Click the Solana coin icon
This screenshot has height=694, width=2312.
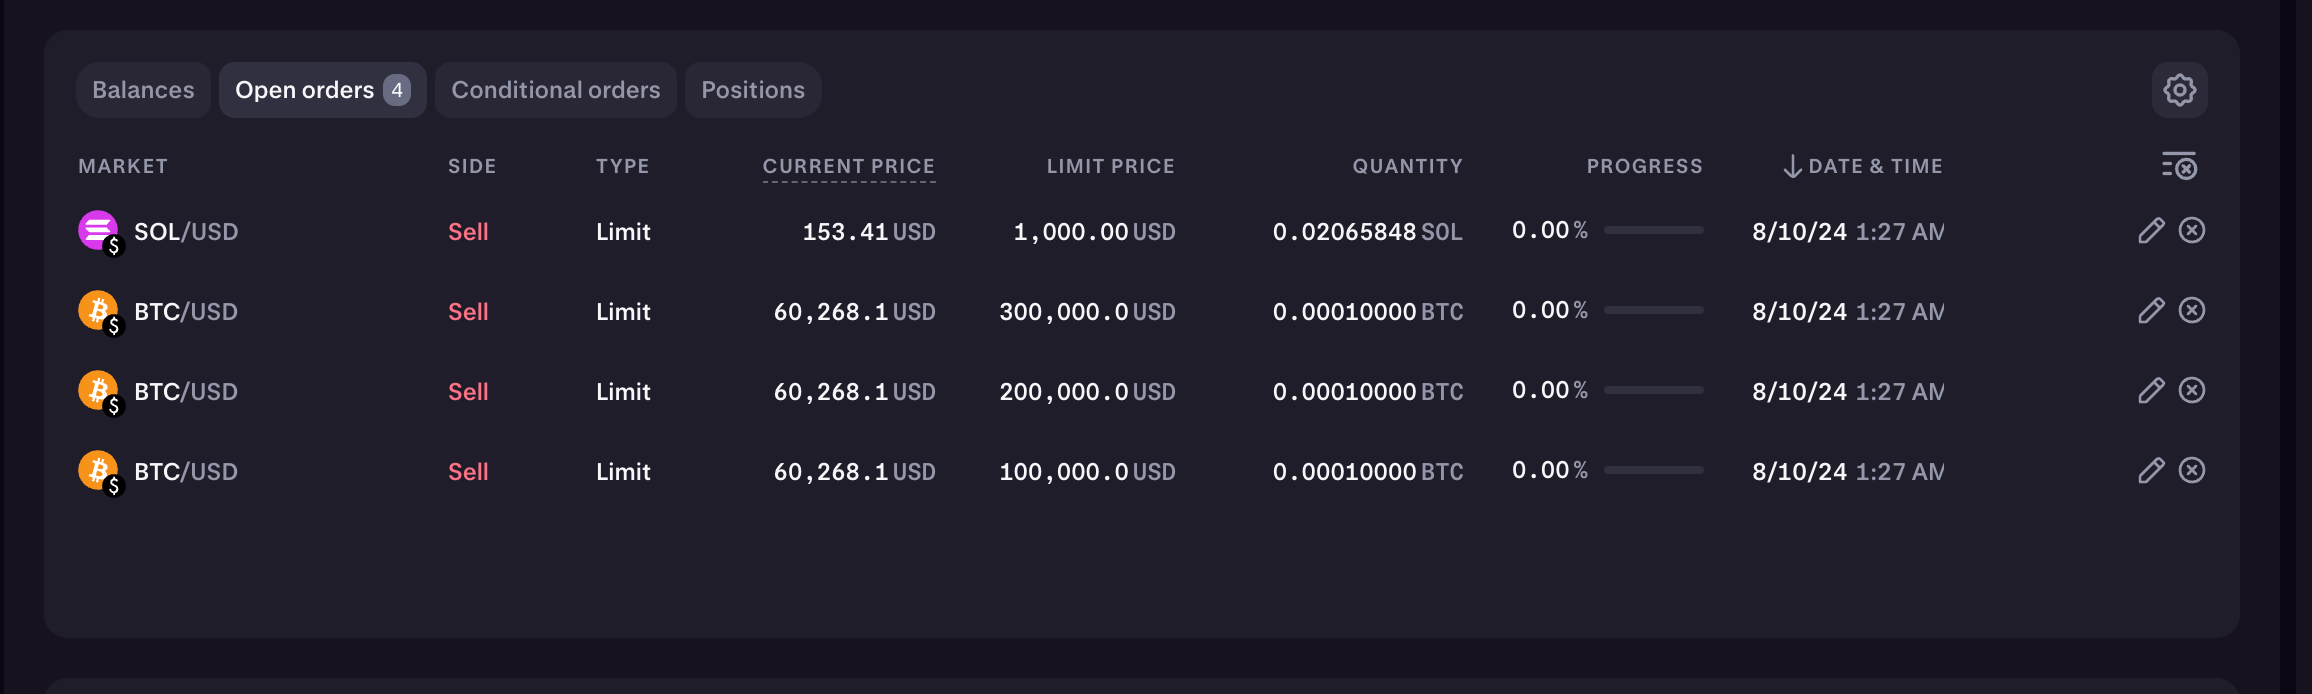(98, 231)
